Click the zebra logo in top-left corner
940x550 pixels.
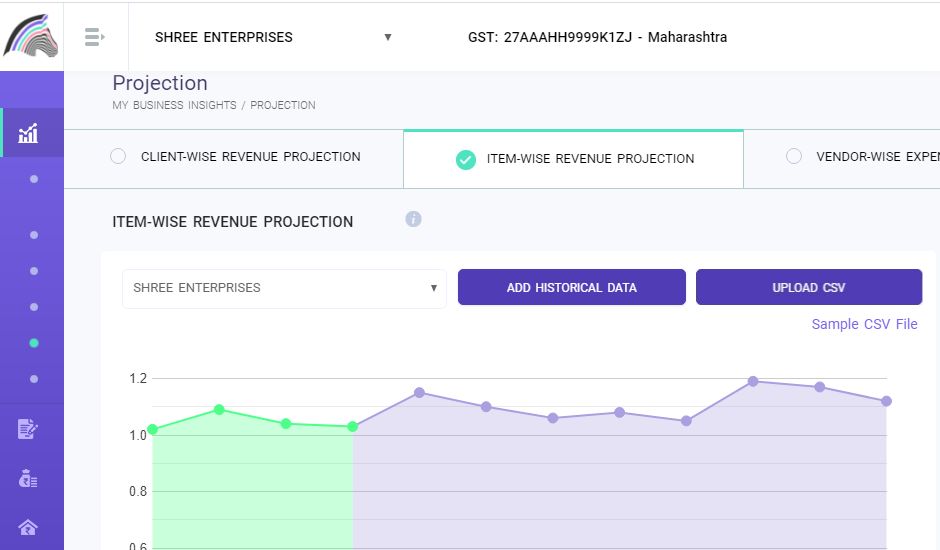click(x=31, y=36)
